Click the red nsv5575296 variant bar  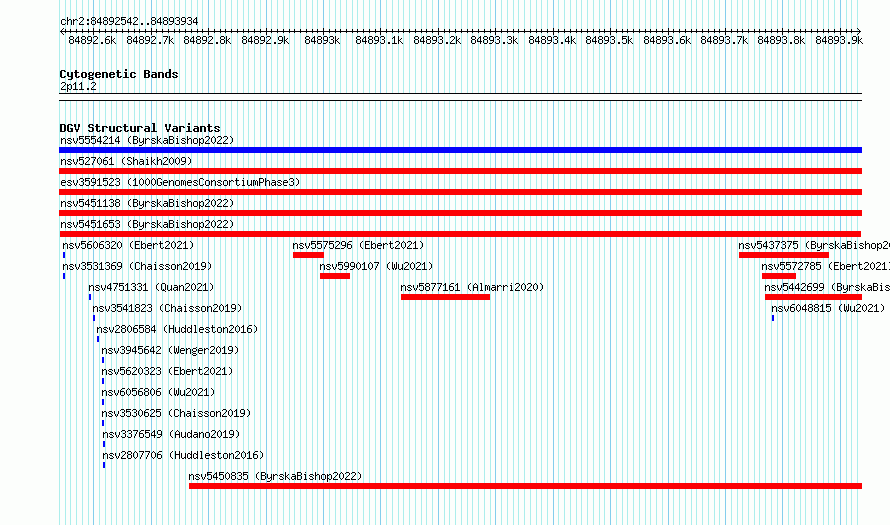[308, 255]
